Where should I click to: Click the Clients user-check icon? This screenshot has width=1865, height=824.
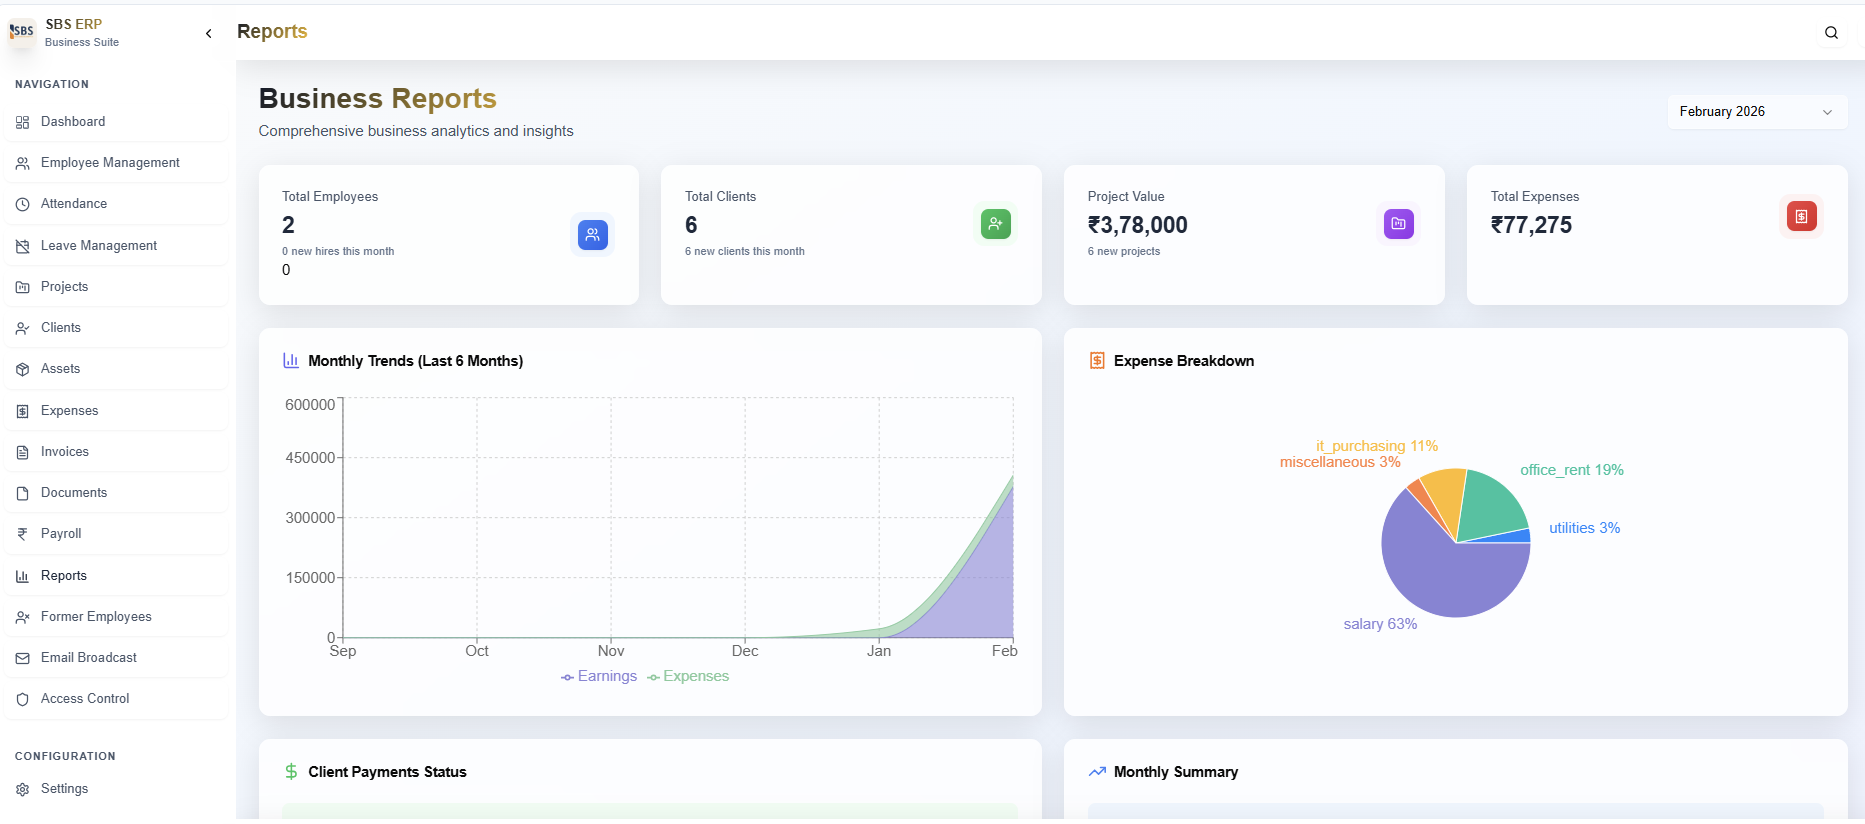point(23,328)
